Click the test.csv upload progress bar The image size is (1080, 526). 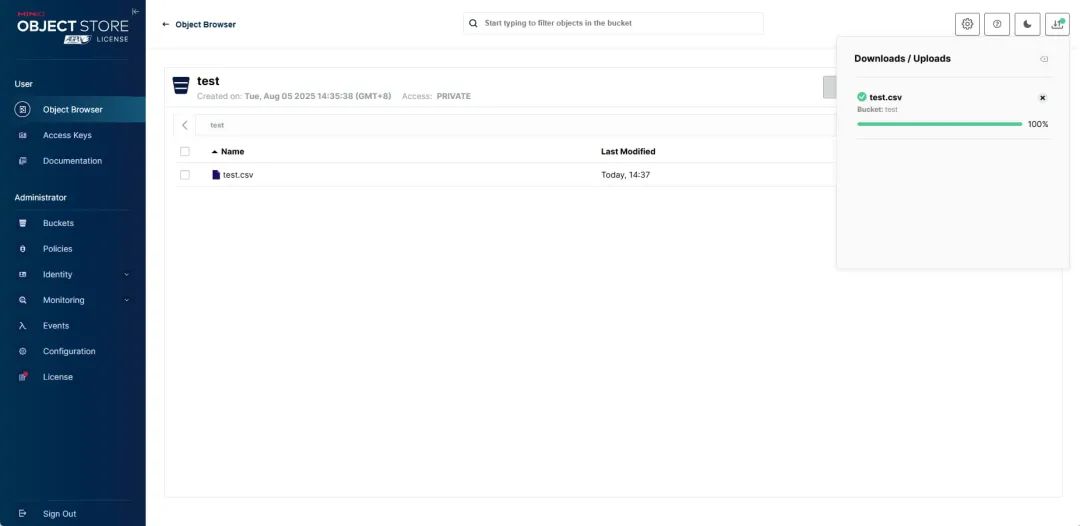point(939,124)
